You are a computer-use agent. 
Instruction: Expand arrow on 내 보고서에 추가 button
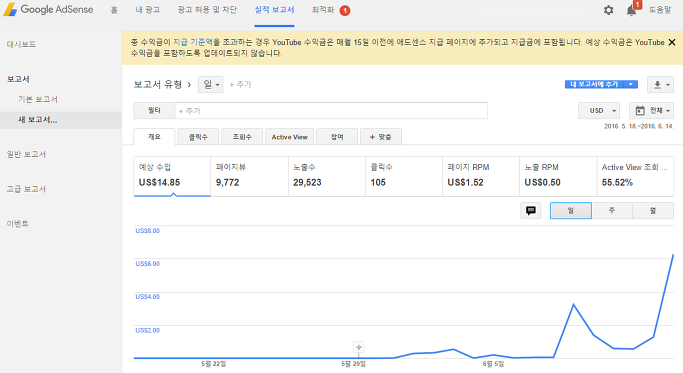tap(631, 84)
